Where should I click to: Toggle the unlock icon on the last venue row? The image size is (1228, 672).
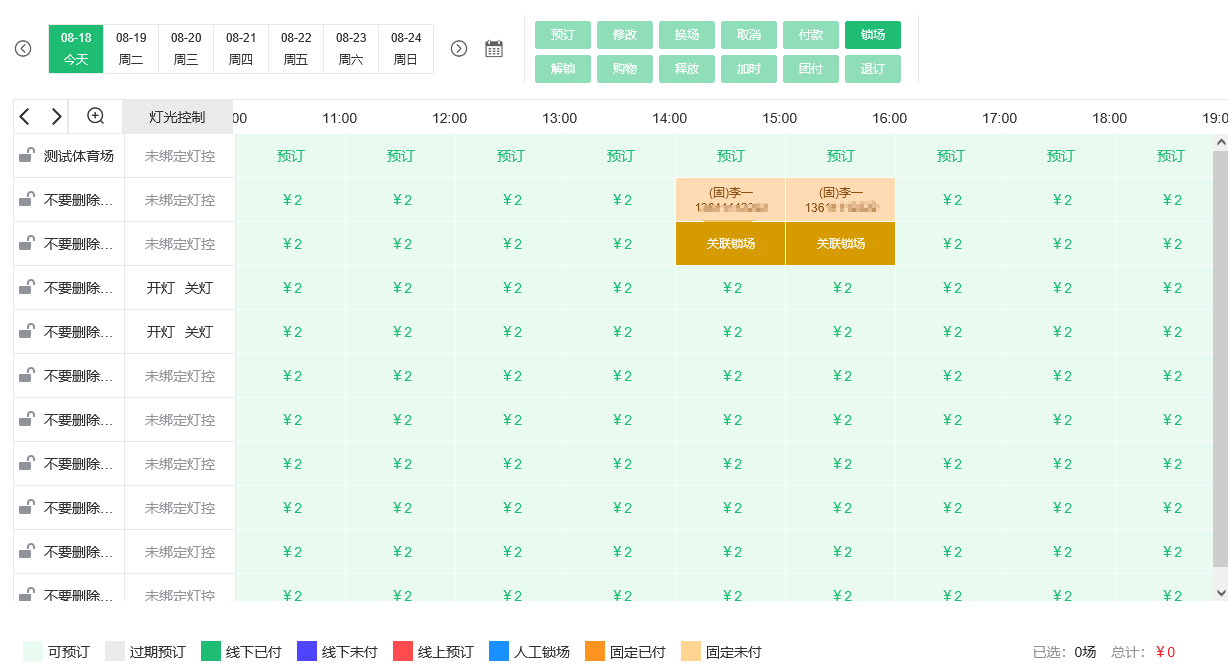(x=27, y=594)
